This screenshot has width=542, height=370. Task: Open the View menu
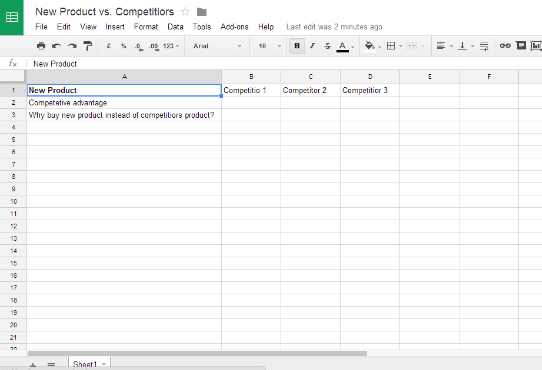pyautogui.click(x=88, y=27)
